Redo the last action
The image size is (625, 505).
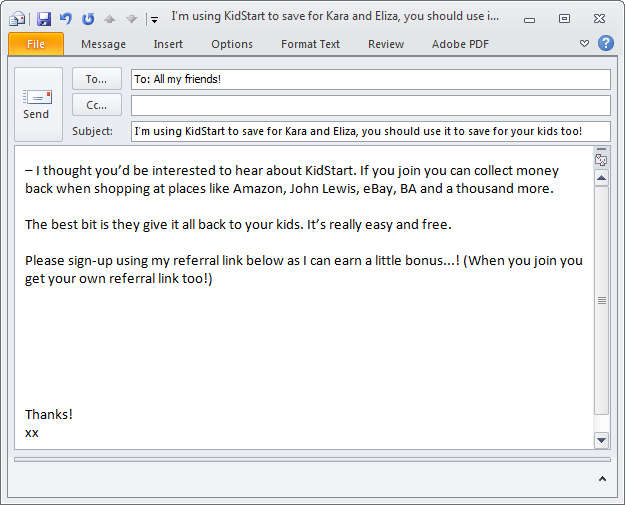88,19
